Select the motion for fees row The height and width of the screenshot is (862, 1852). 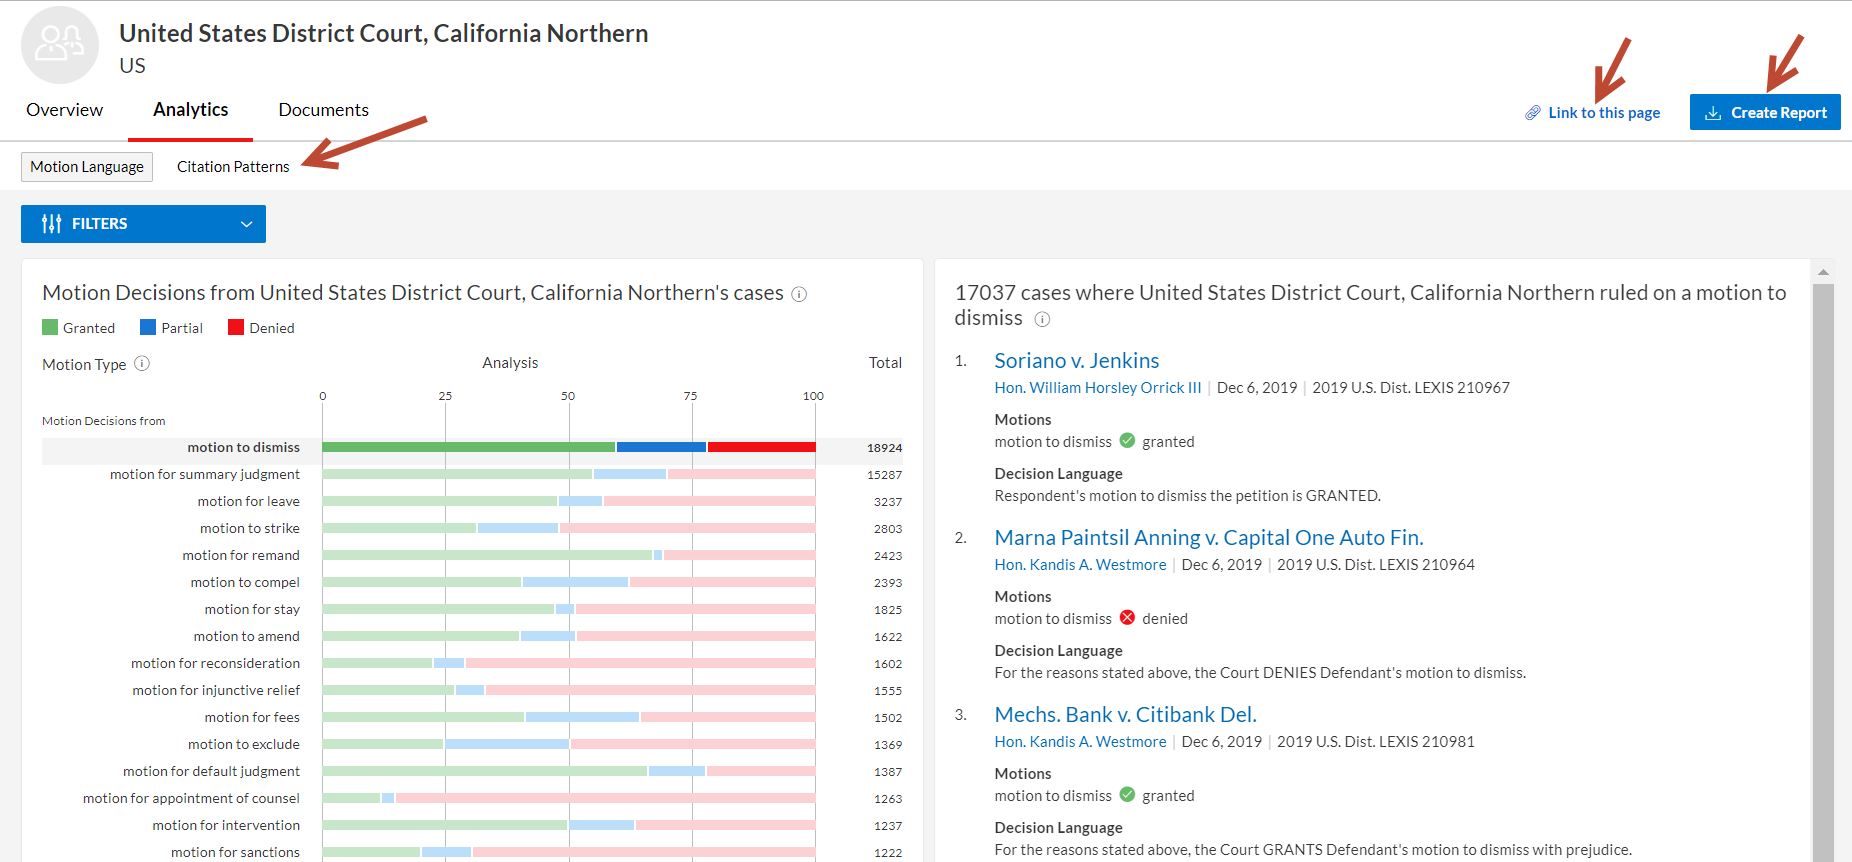coord(472,718)
